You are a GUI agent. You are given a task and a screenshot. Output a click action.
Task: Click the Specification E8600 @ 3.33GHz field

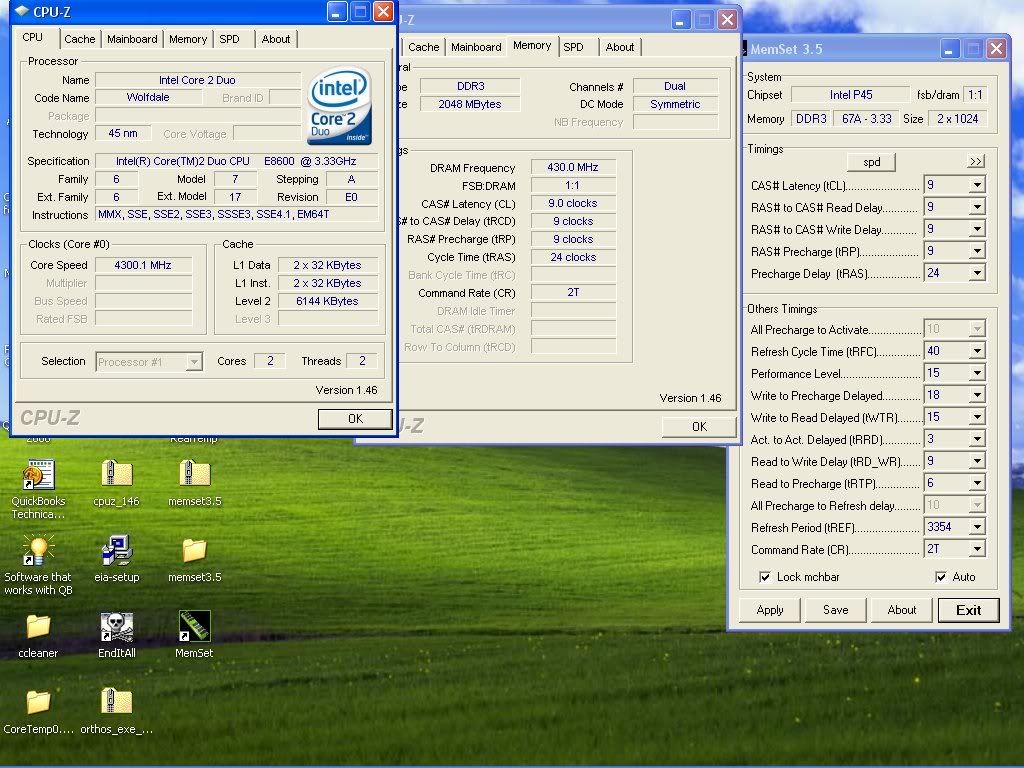pos(236,161)
